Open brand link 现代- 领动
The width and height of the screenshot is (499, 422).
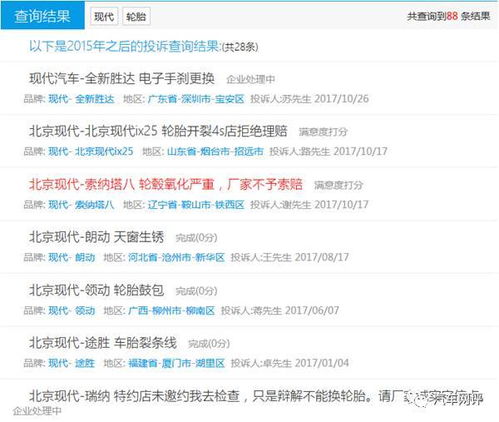(72, 311)
